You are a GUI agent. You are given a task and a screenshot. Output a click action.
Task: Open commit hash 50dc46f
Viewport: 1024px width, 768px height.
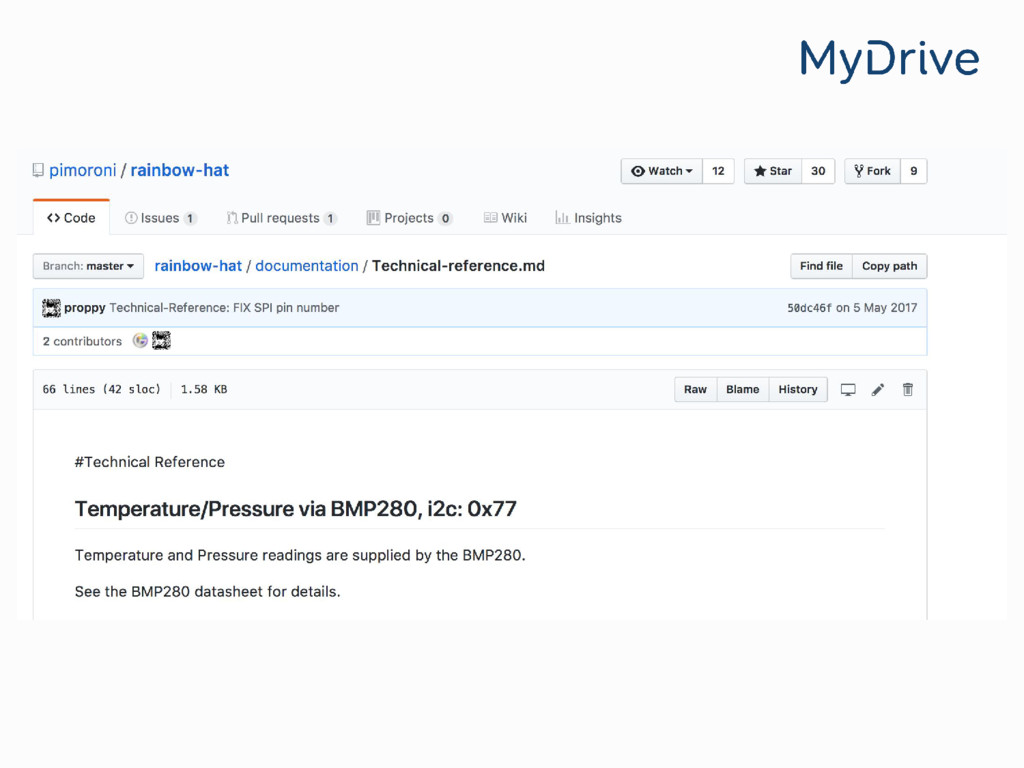(809, 308)
